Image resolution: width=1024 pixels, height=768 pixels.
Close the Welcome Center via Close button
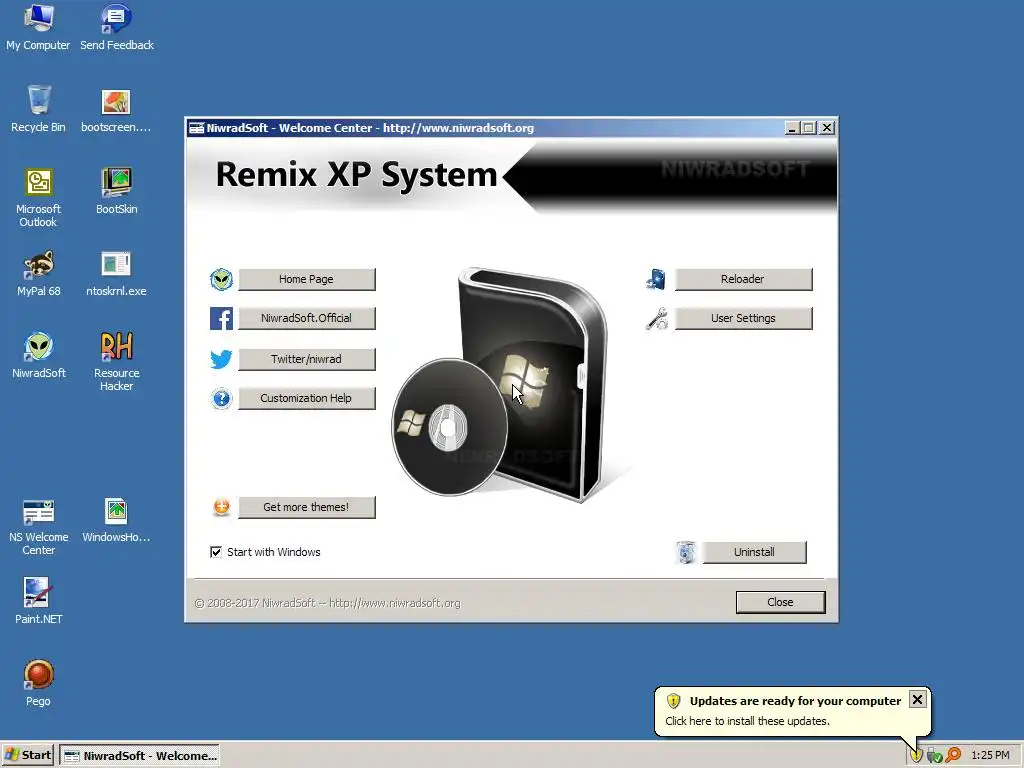[780, 602]
